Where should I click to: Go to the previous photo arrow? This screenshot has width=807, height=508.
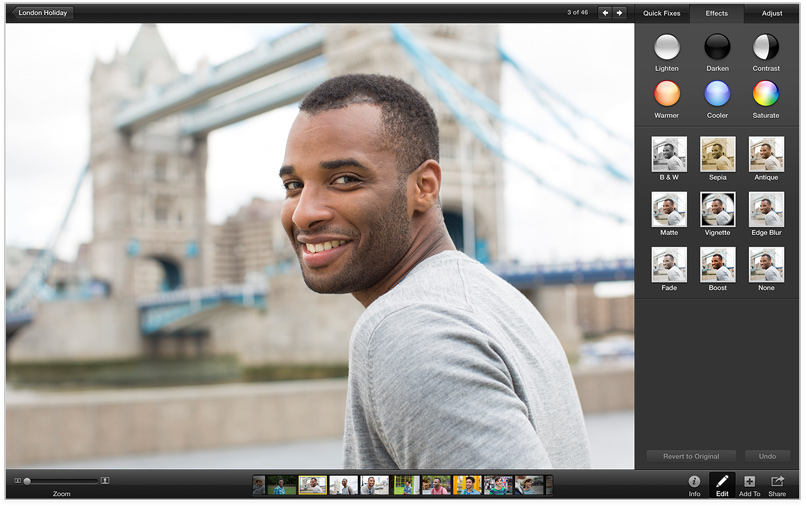click(x=604, y=13)
